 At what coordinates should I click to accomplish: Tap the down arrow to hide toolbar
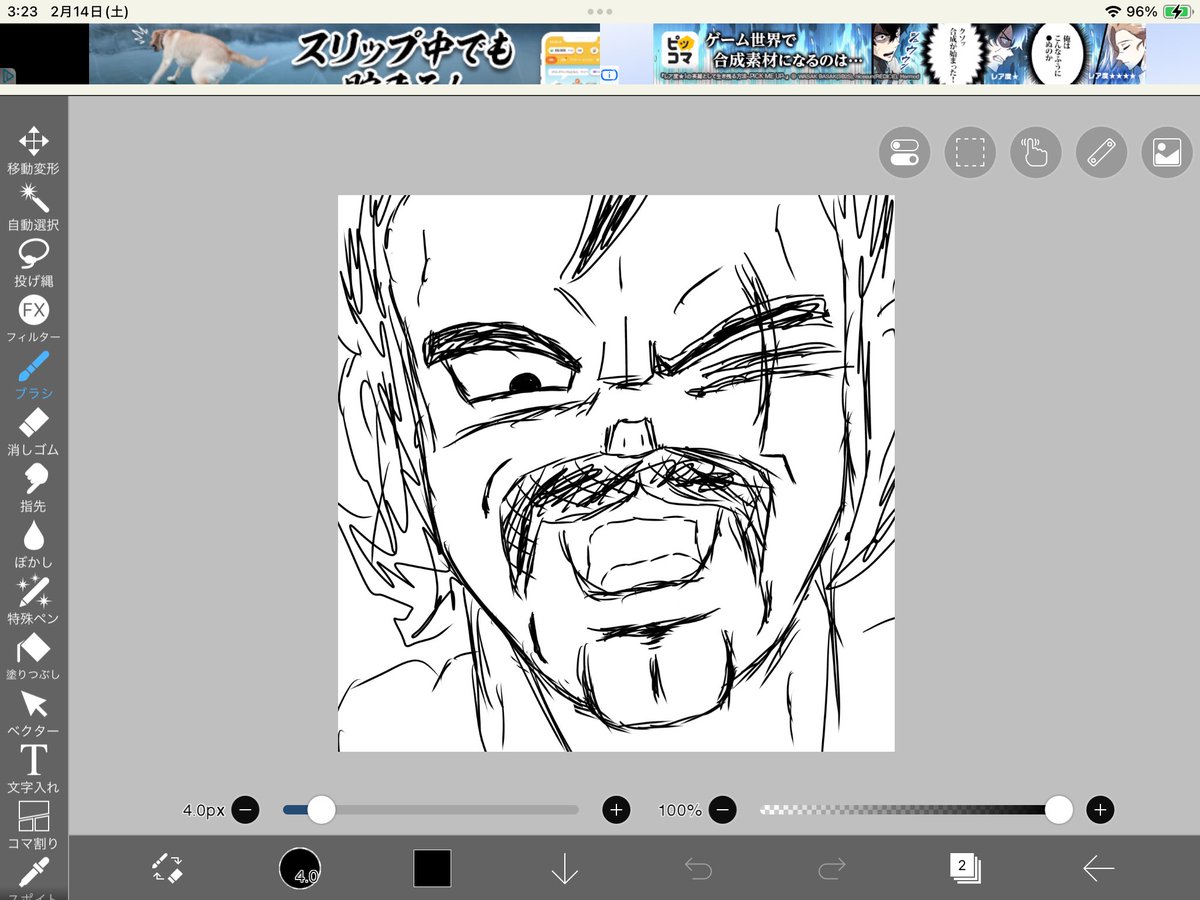565,868
